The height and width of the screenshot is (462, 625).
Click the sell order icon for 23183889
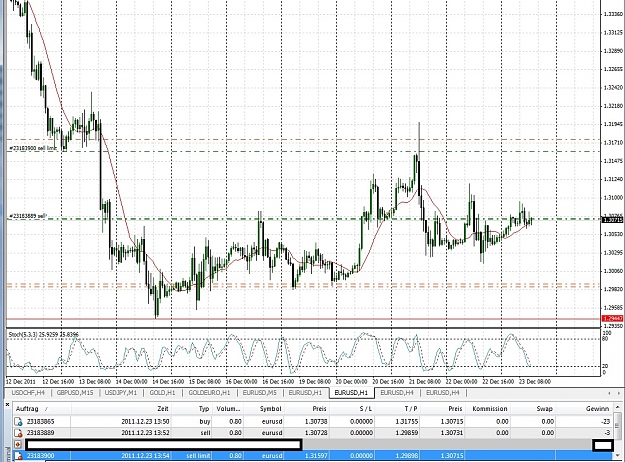pos(18,433)
